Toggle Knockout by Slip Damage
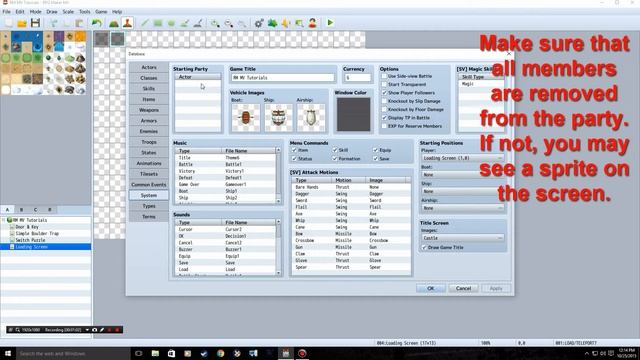640x360 pixels. 384,101
